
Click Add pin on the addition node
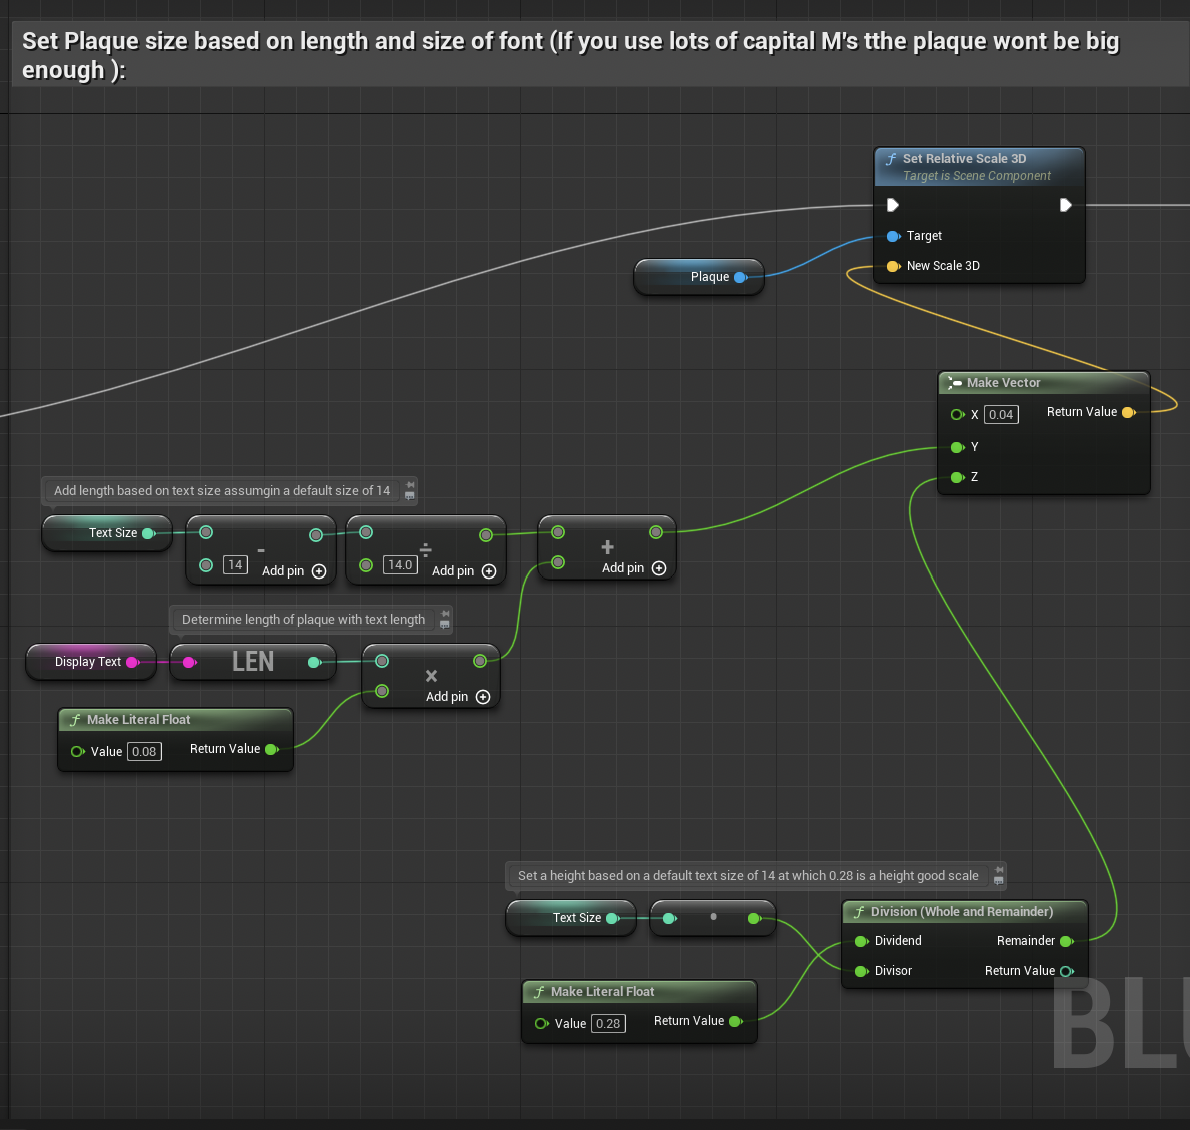pyautogui.click(x=659, y=567)
